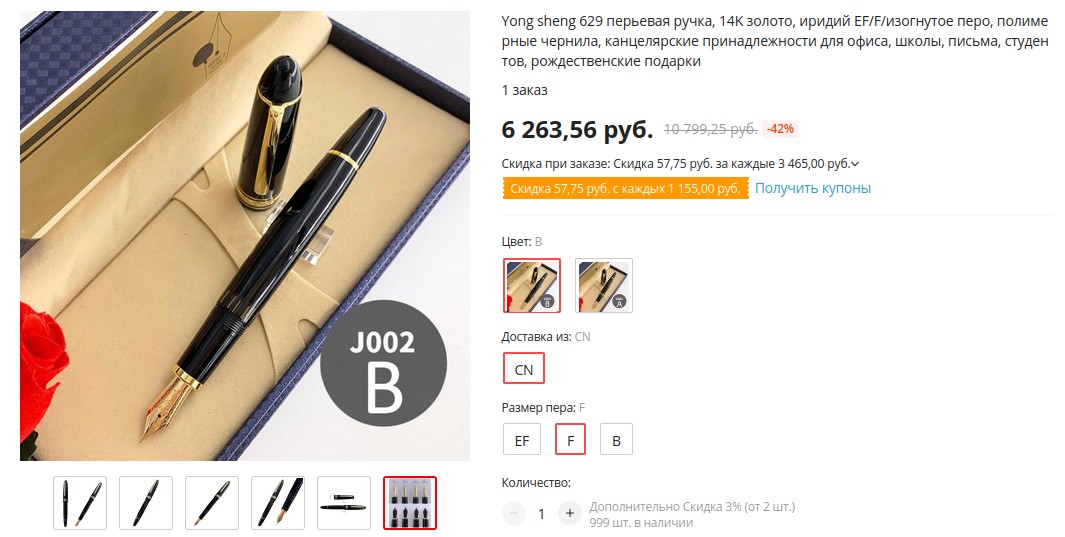Expand the order discount details chevron
1065x537 pixels.
[855, 164]
